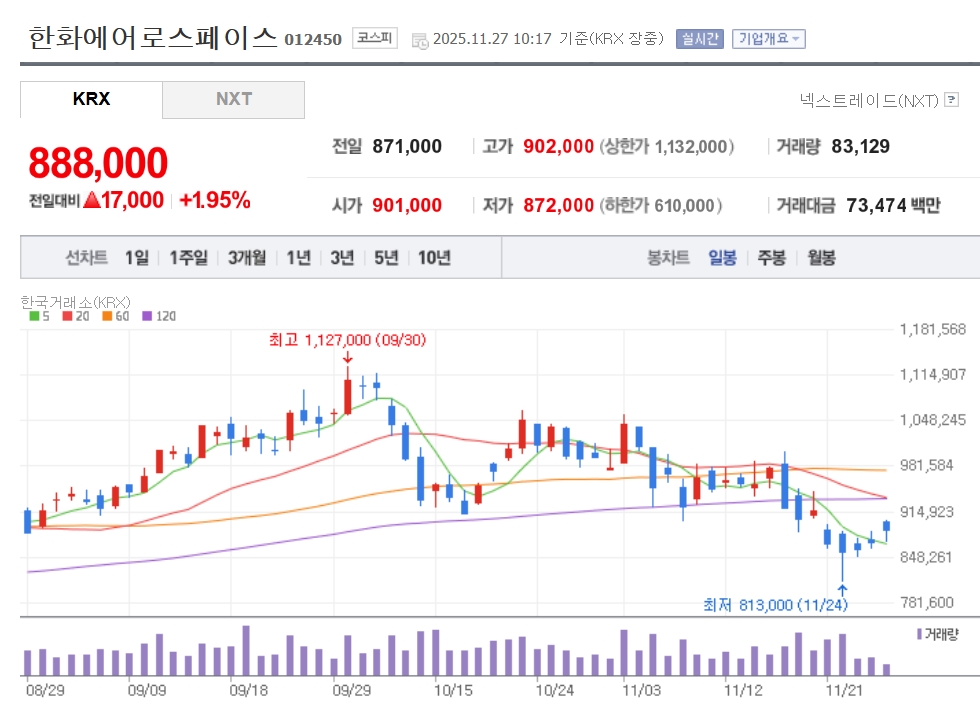The image size is (980, 719).
Task: Click the high price 902,000
Action: (558, 146)
